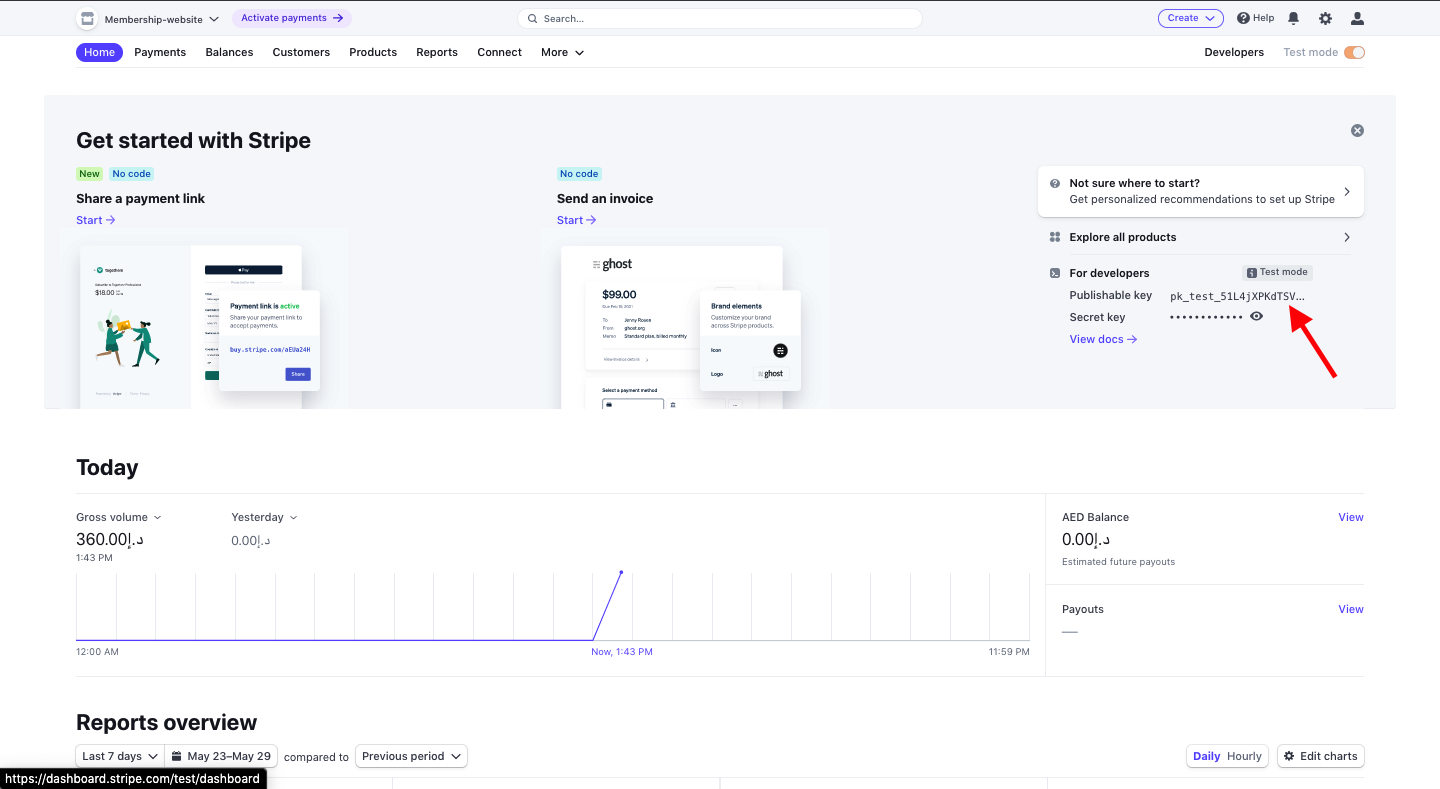
Task: Click the Activate payments button
Action: point(292,18)
